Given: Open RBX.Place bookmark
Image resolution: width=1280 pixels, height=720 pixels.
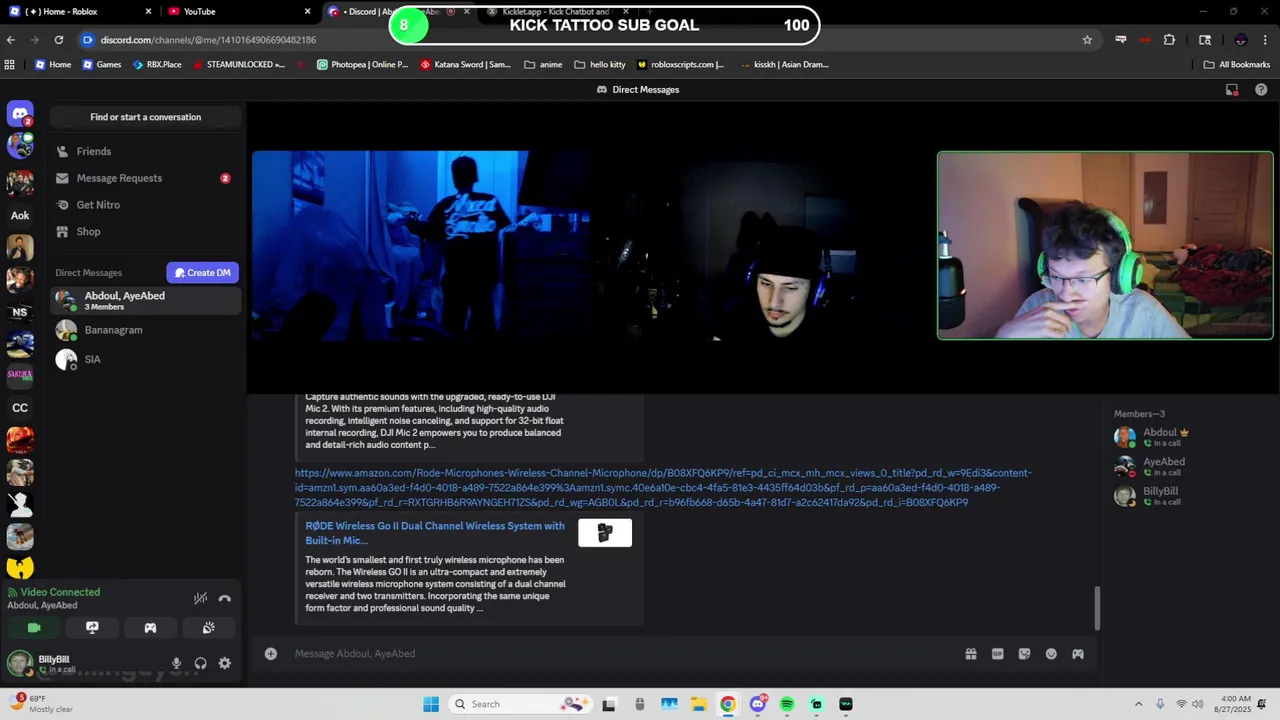Looking at the screenshot, I should tap(155, 65).
